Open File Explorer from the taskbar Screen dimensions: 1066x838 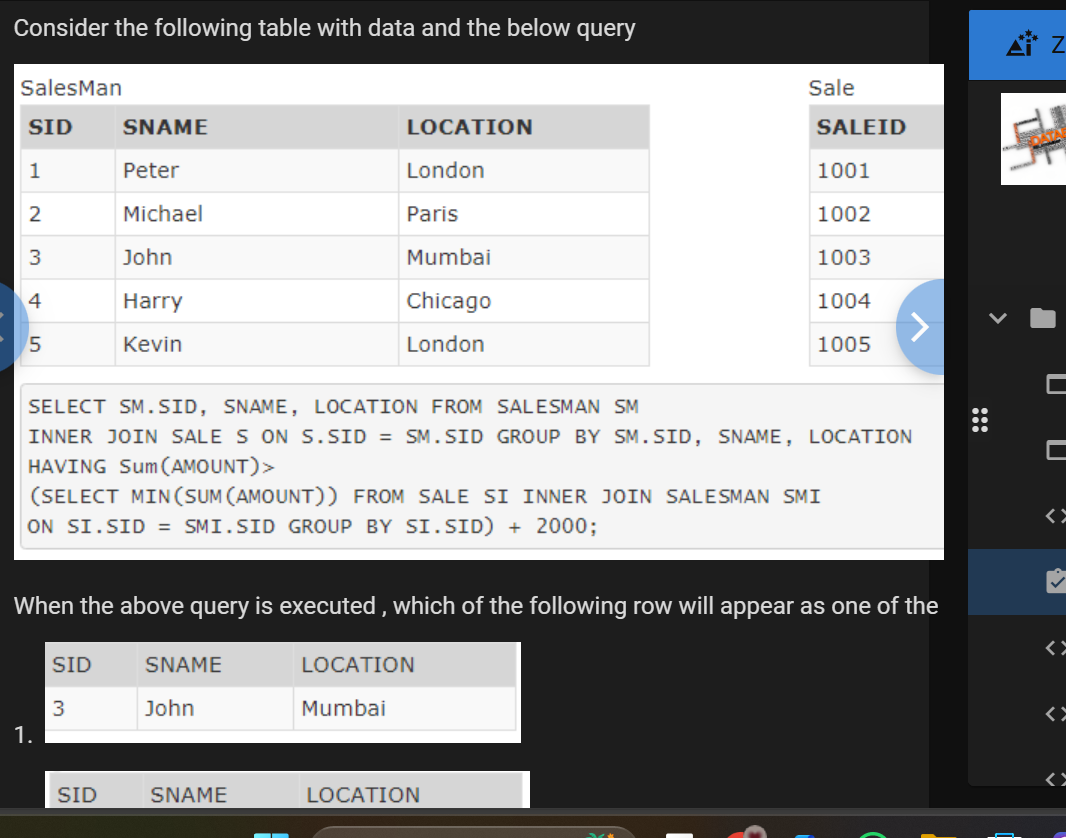(938, 832)
